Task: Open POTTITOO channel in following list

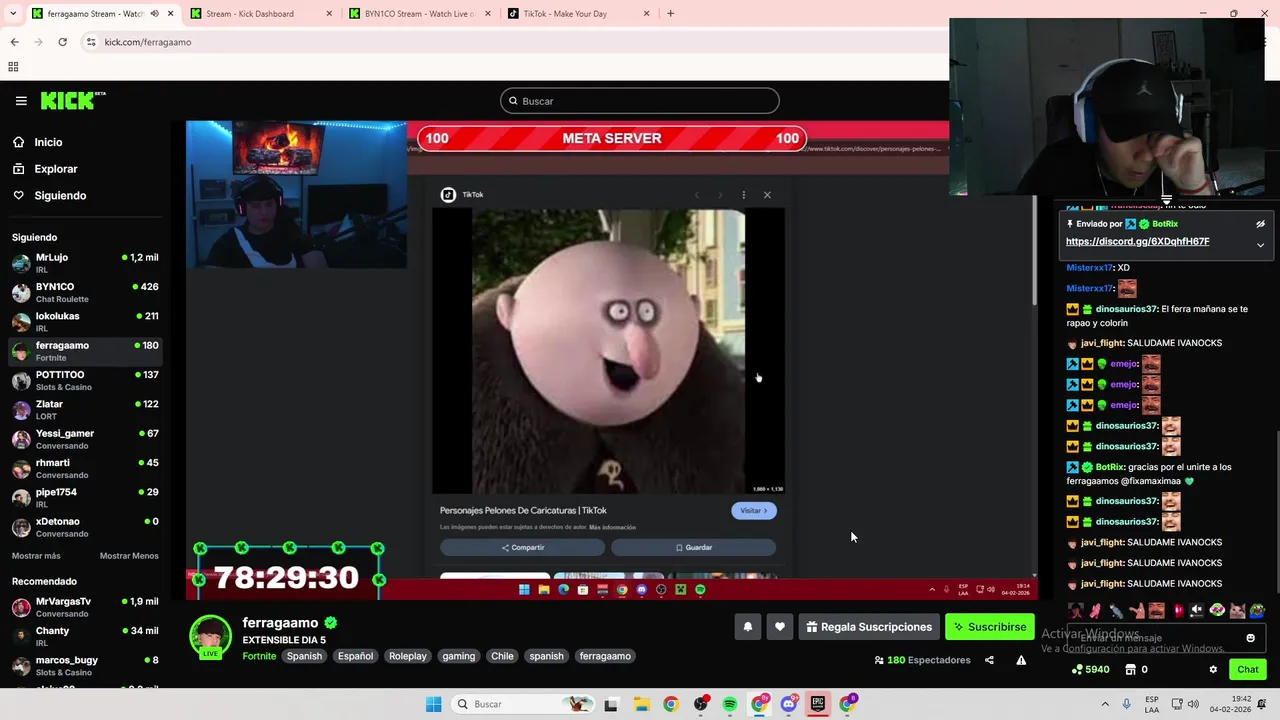Action: click(x=86, y=380)
